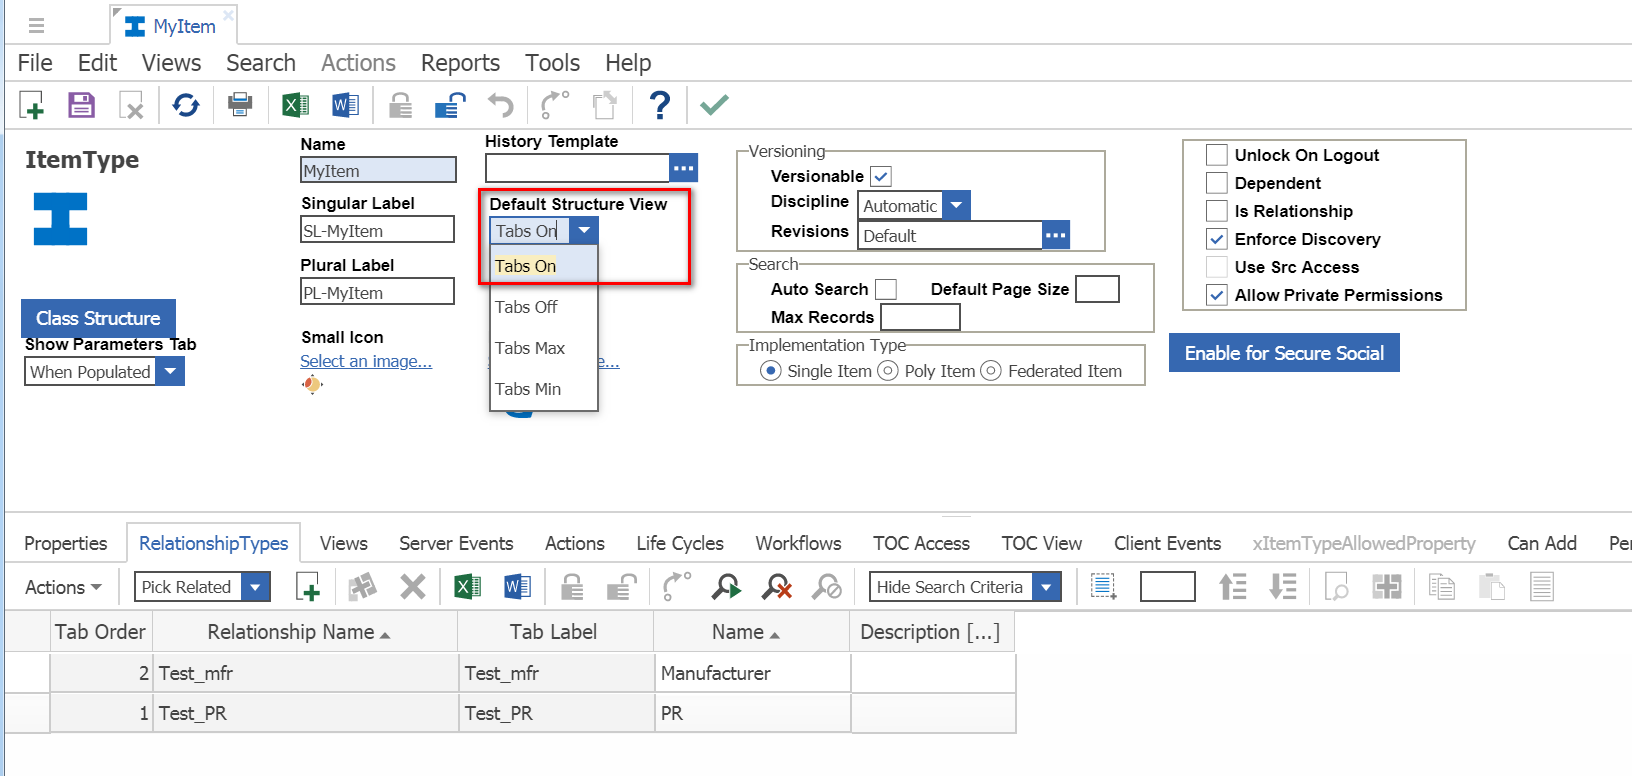Switch to the Life Cycles tab
Image resolution: width=1632 pixels, height=776 pixels.
680,543
